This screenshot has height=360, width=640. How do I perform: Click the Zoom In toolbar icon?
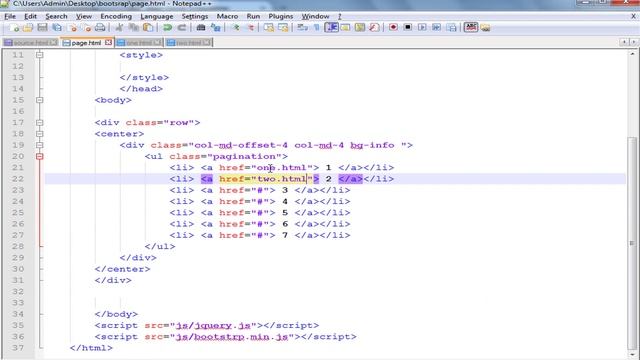tap(236, 28)
